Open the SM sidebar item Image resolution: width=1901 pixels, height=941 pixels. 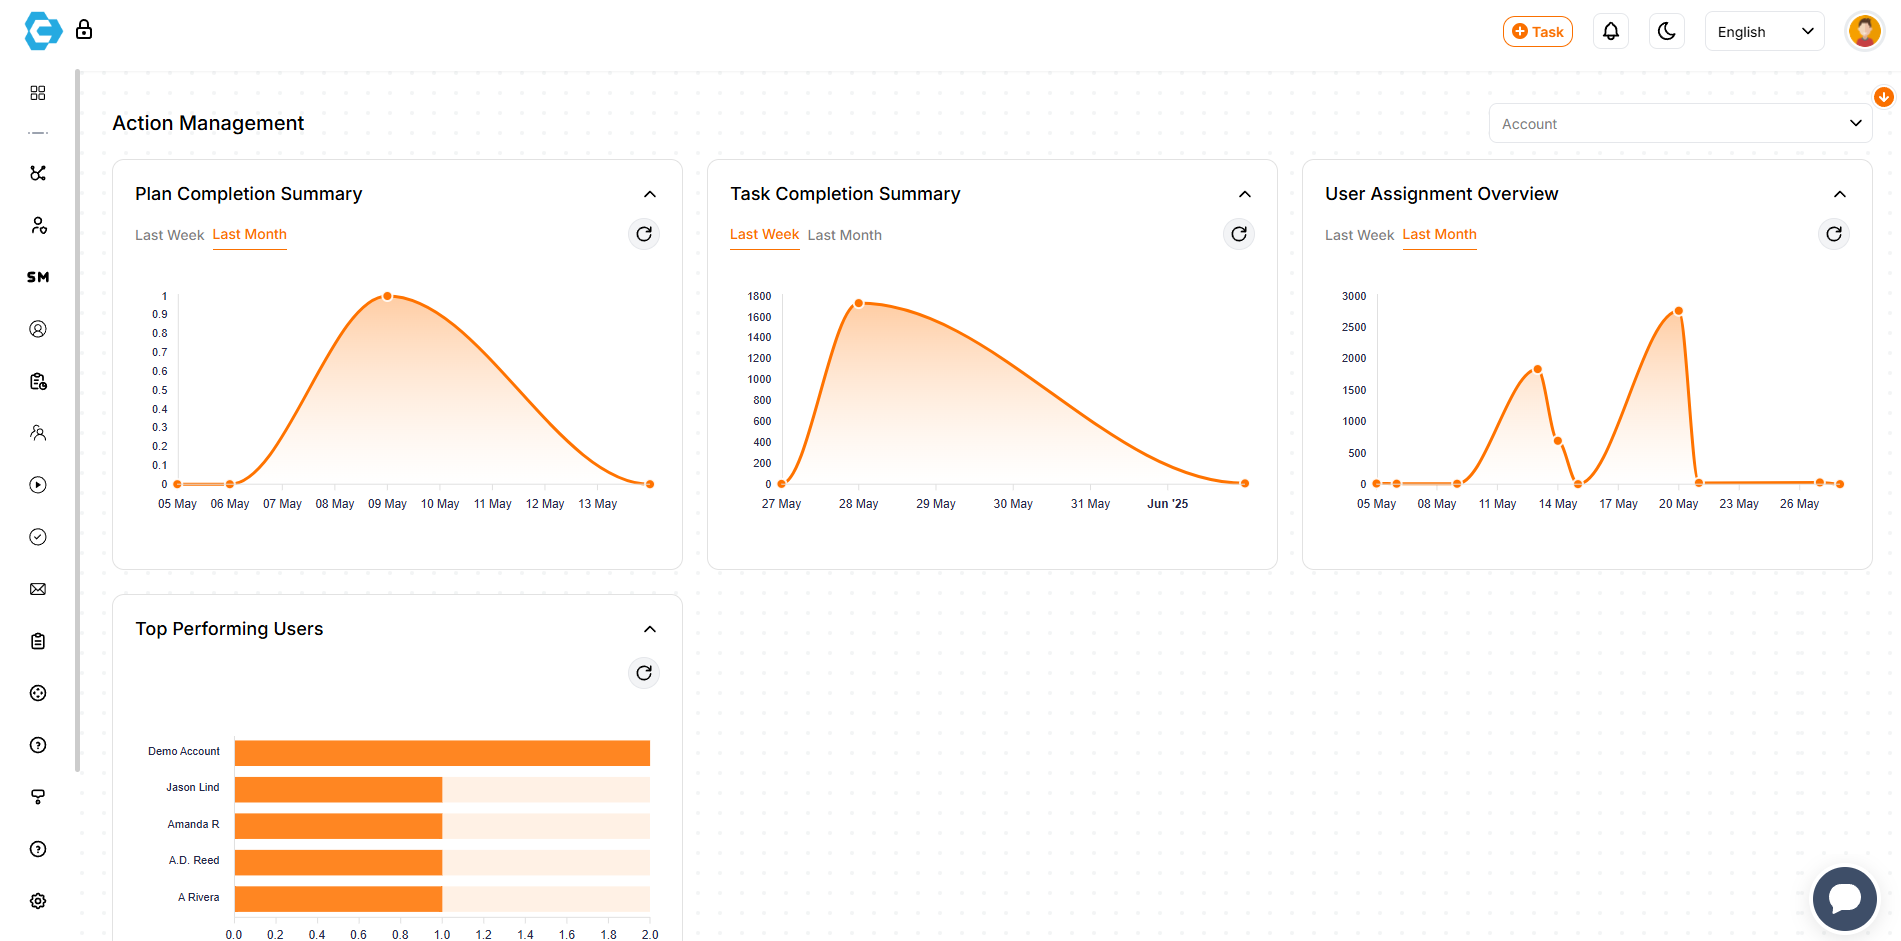pos(38,277)
